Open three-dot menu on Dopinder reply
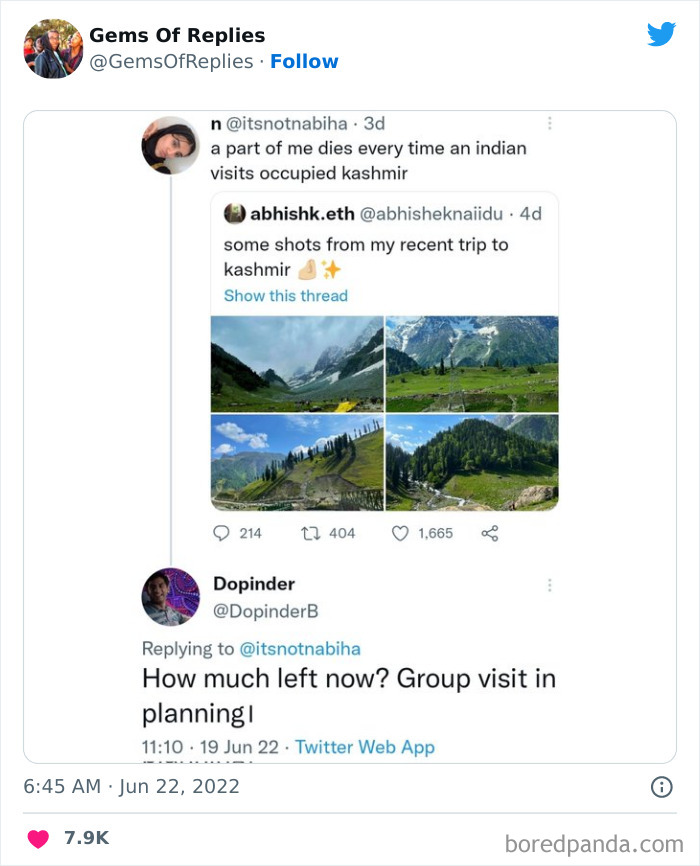 click(549, 585)
